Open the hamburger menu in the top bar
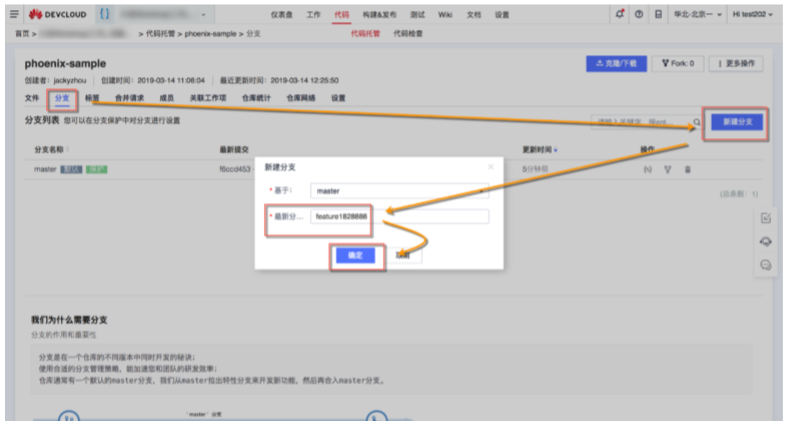 pyautogui.click(x=14, y=14)
